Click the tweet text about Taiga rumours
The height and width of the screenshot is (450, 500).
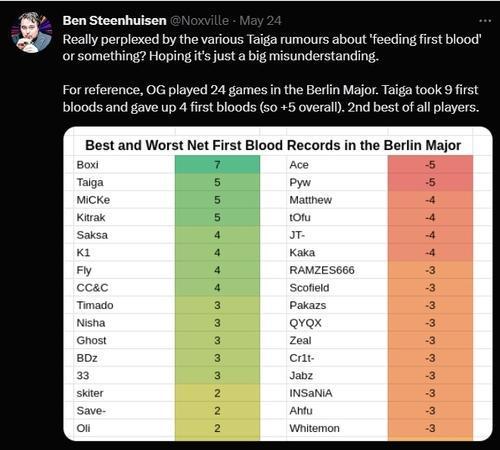point(272,47)
